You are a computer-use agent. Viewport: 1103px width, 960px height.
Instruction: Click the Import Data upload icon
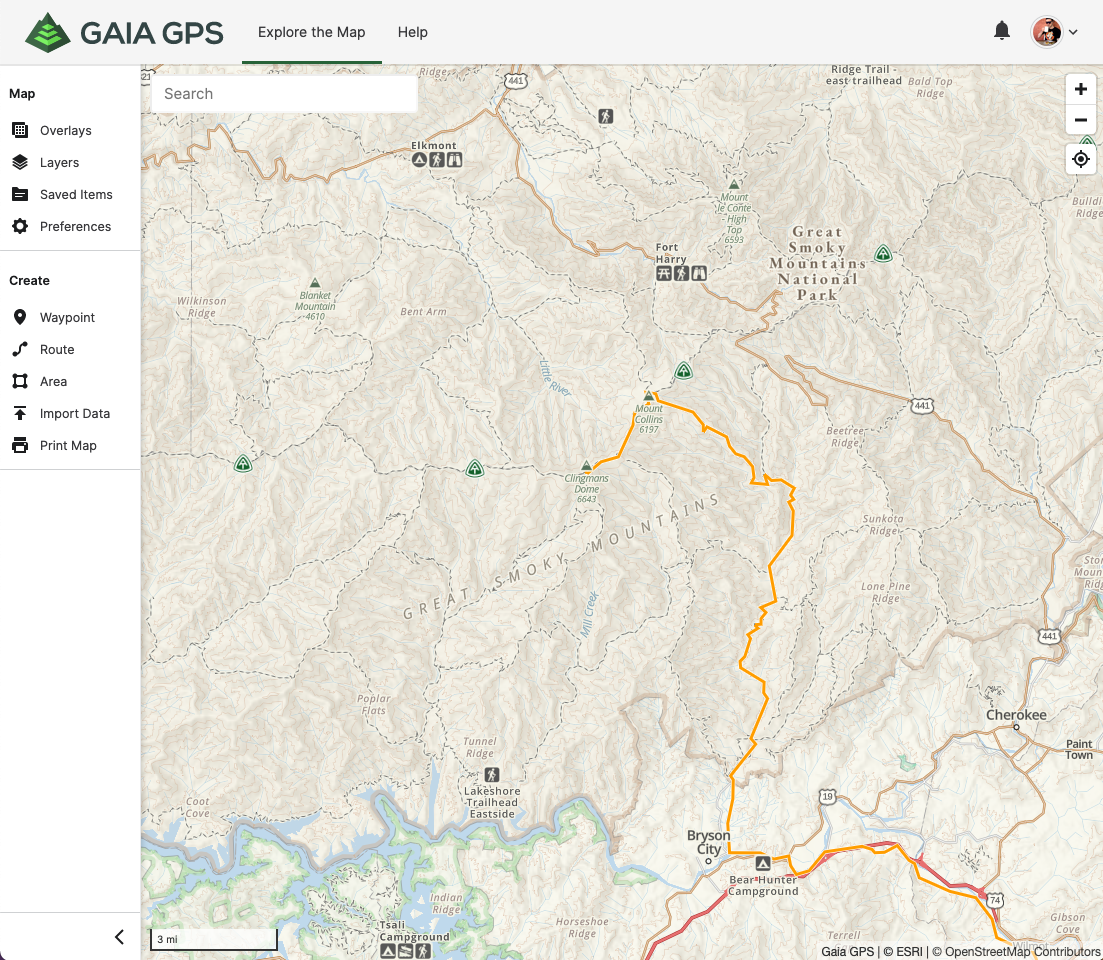click(20, 414)
